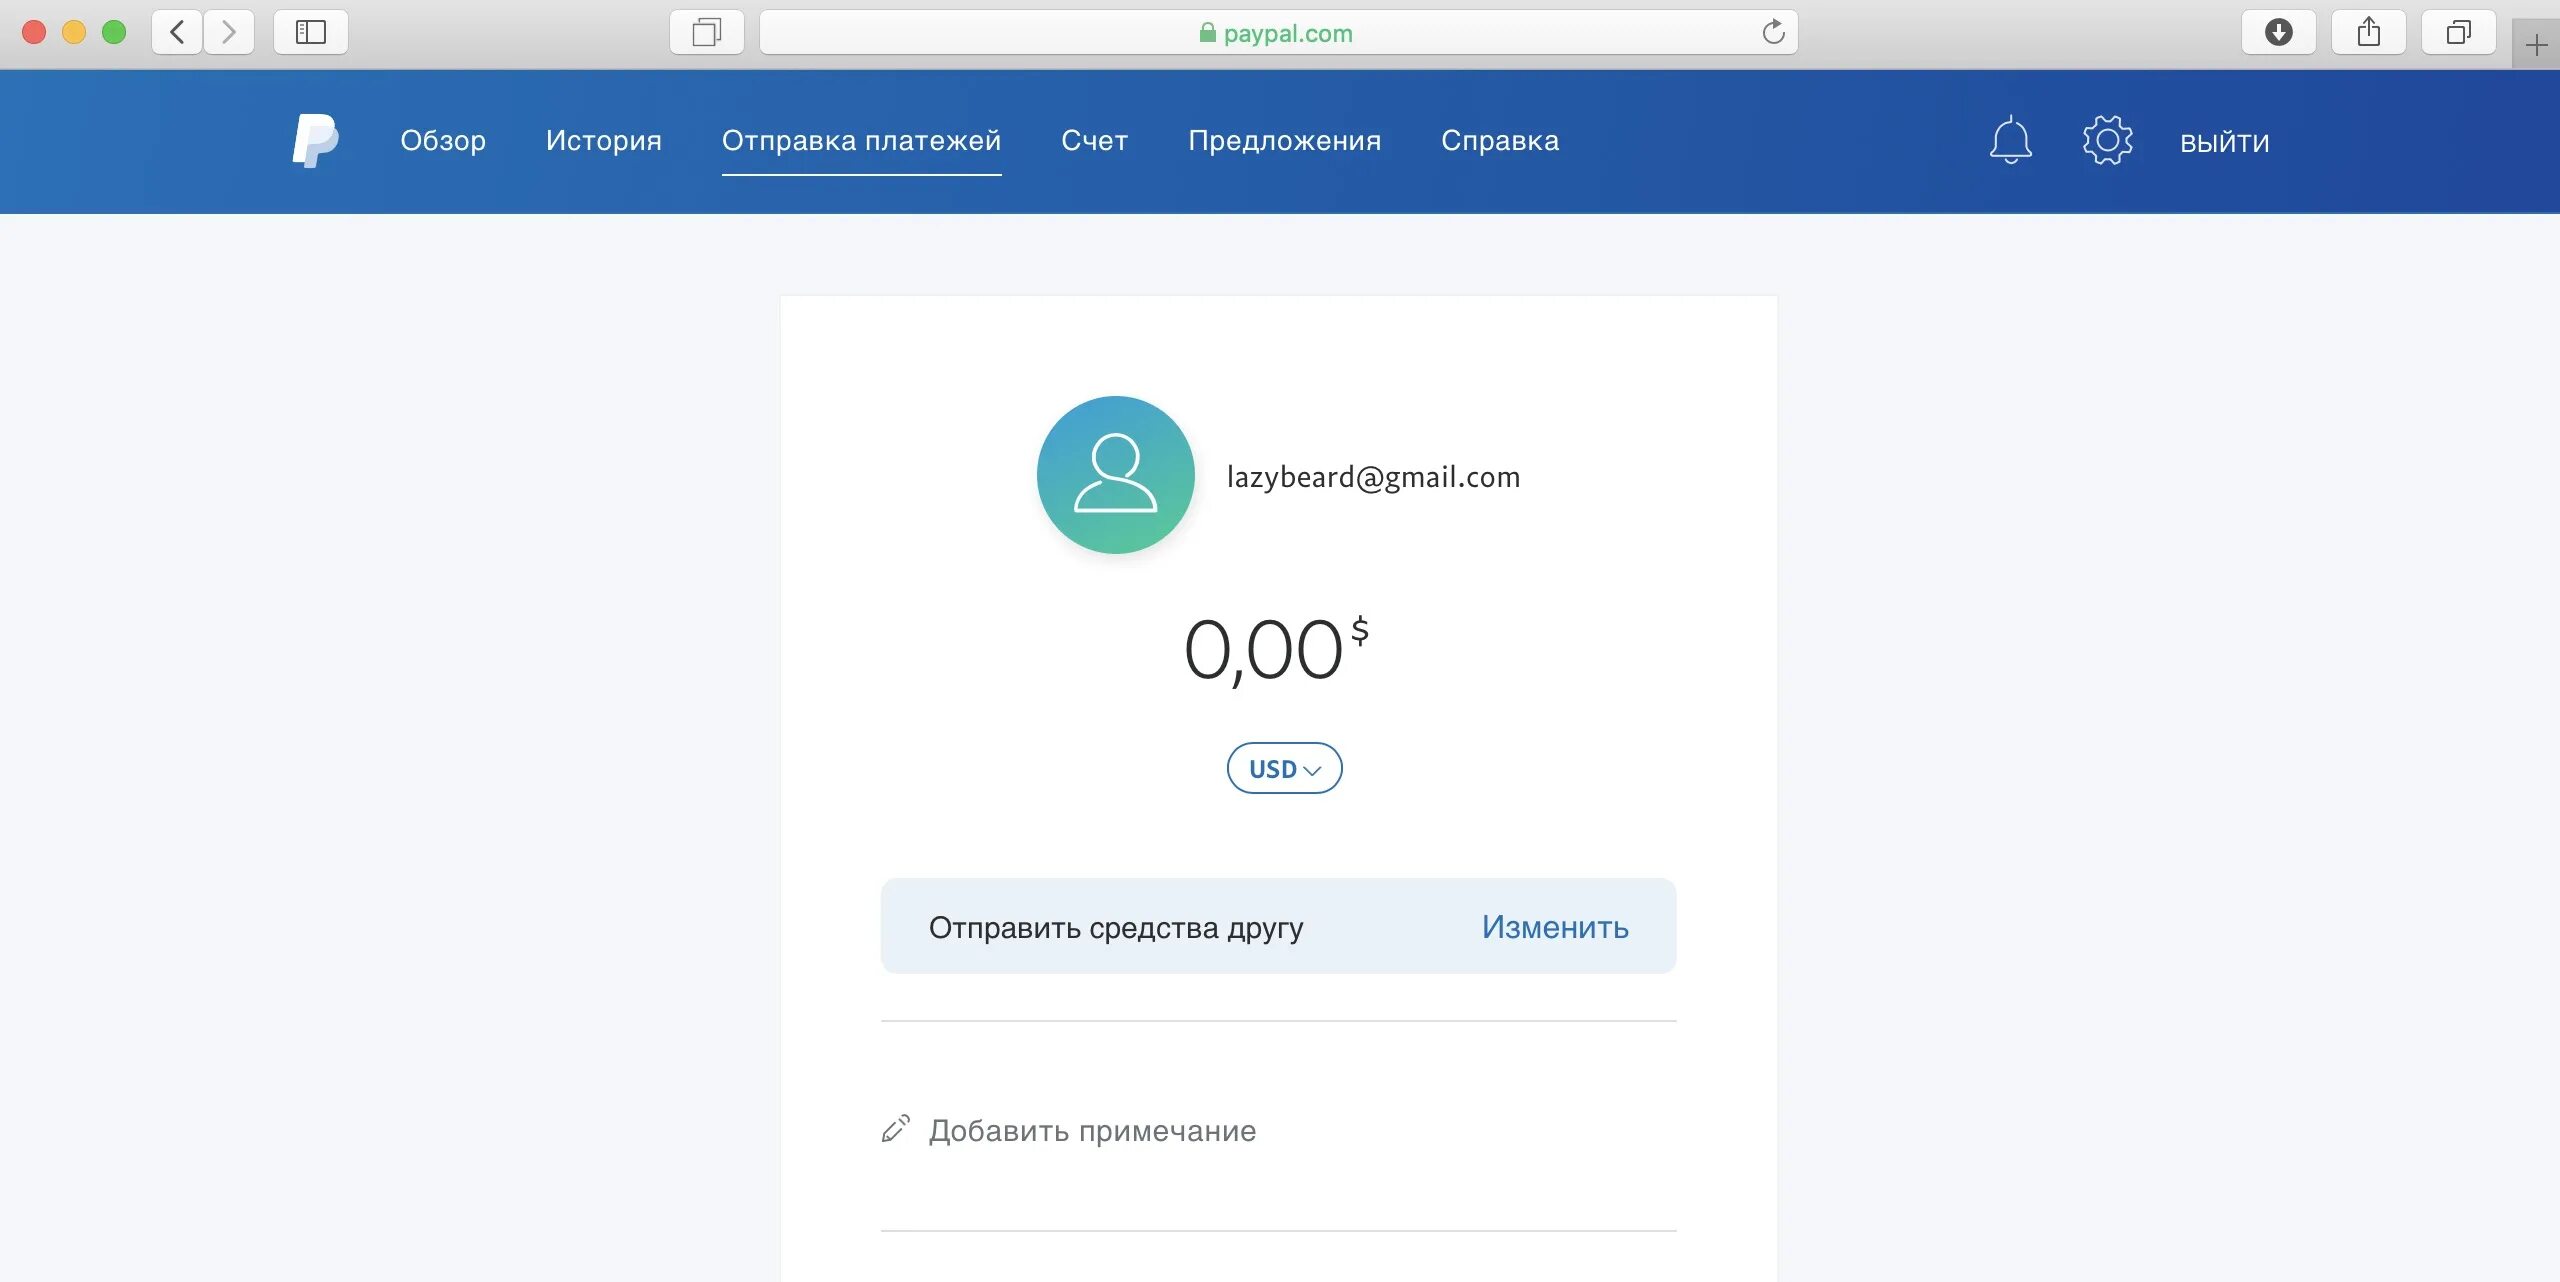
Task: Add a new tab with plus button
Action: pos(2536,45)
